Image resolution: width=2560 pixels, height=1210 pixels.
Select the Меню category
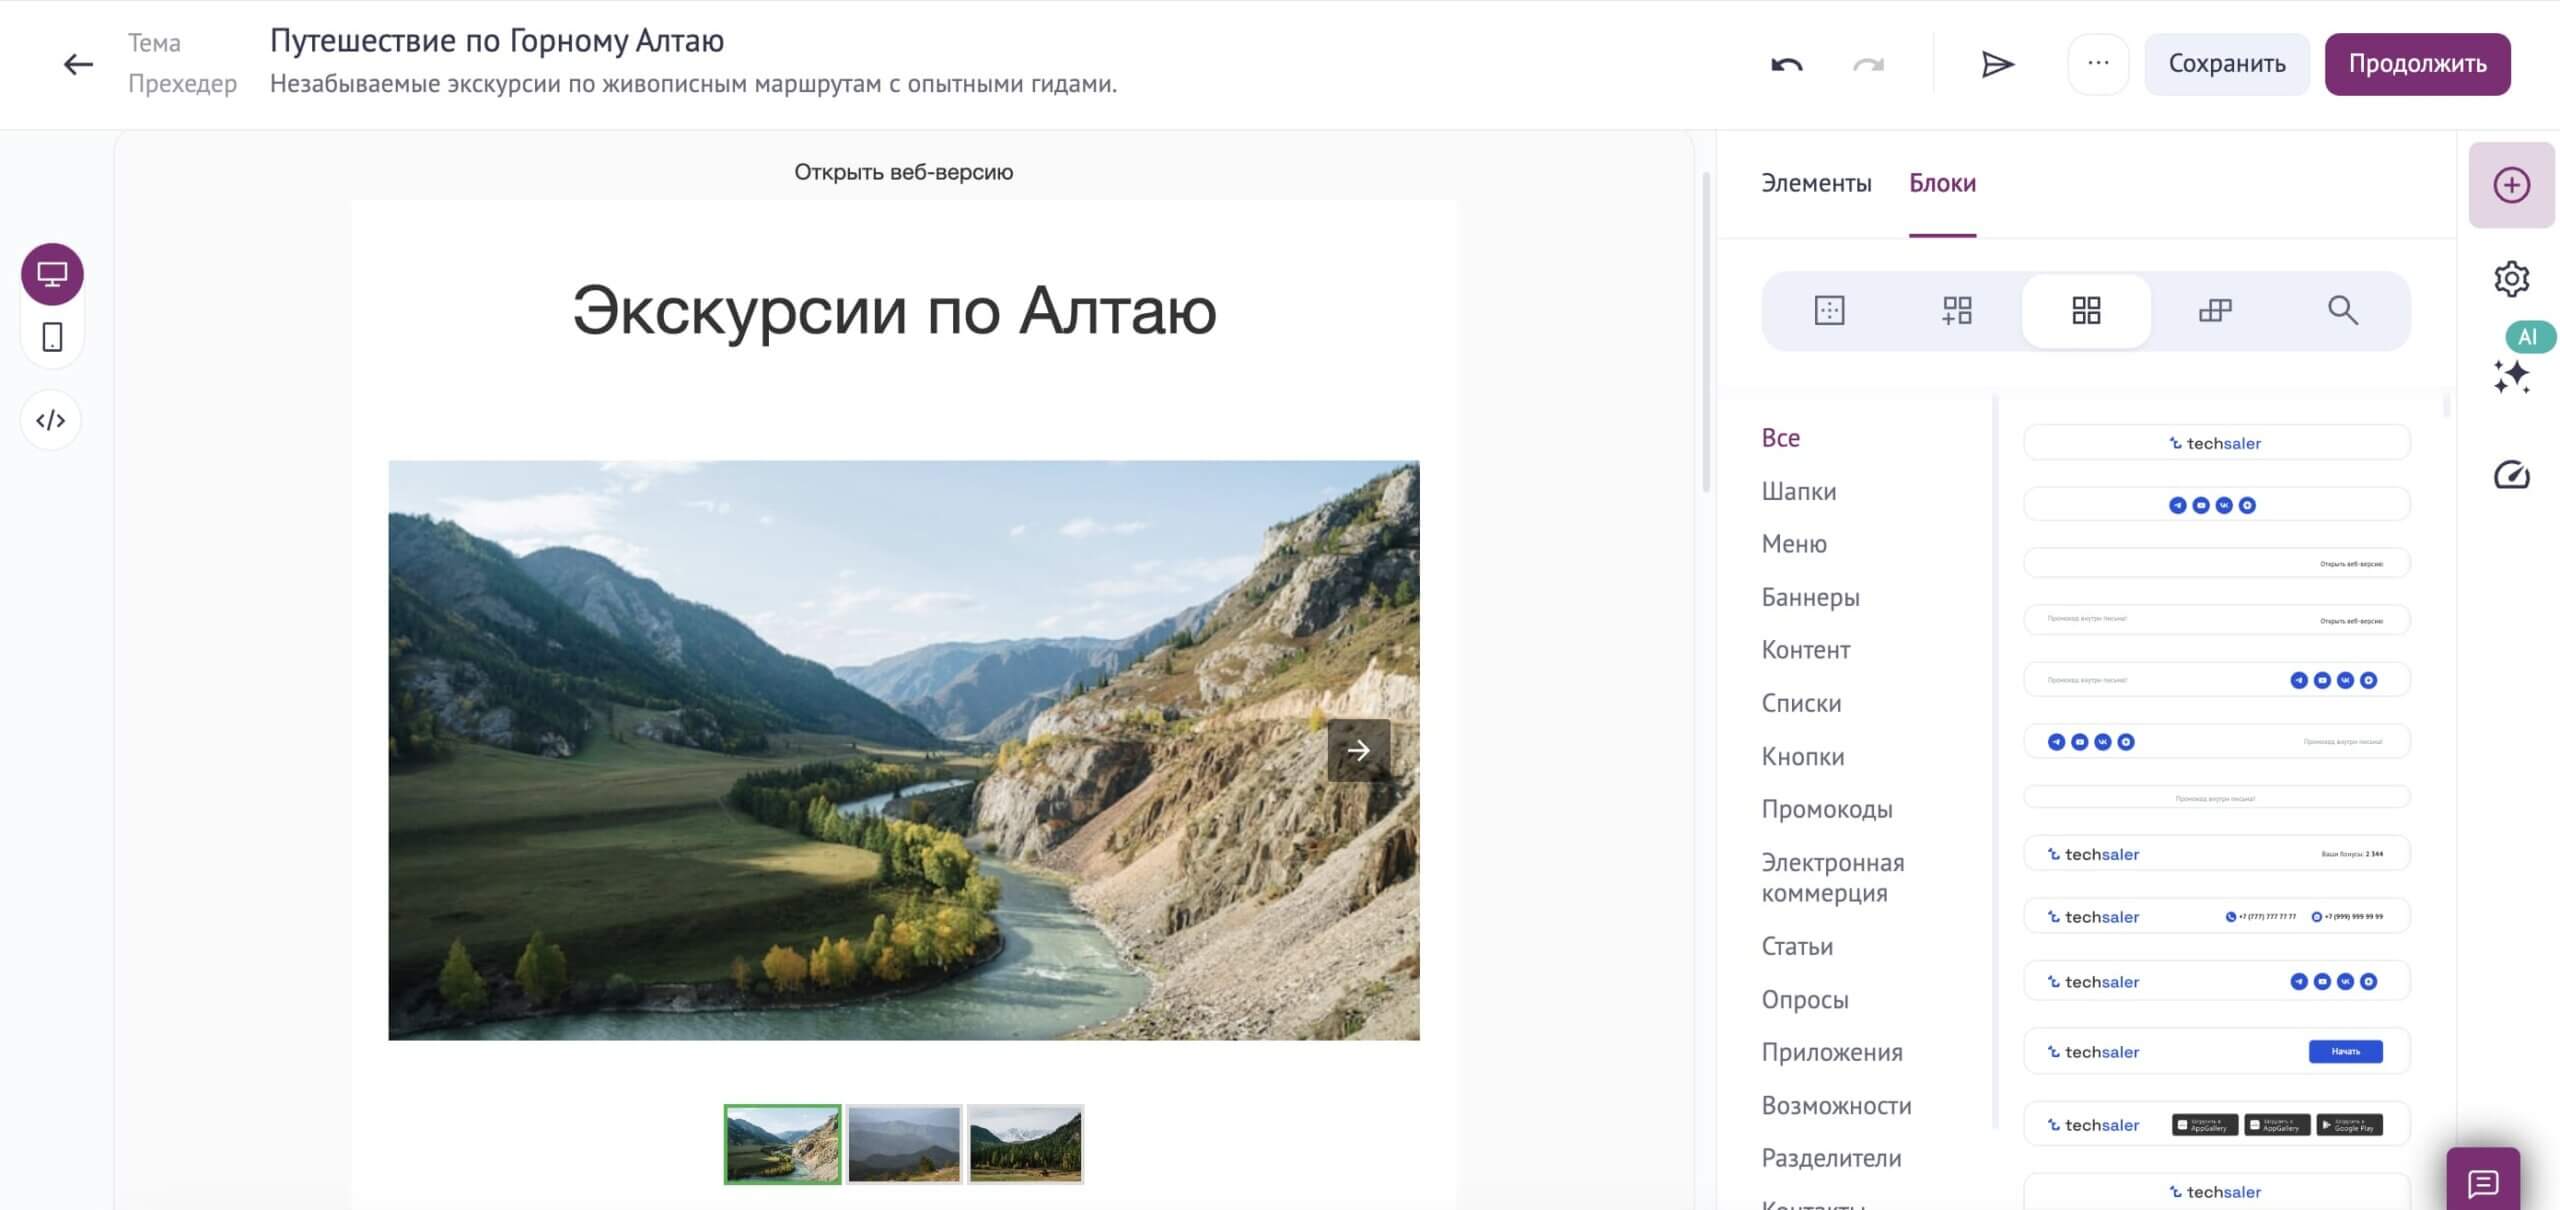click(1794, 544)
